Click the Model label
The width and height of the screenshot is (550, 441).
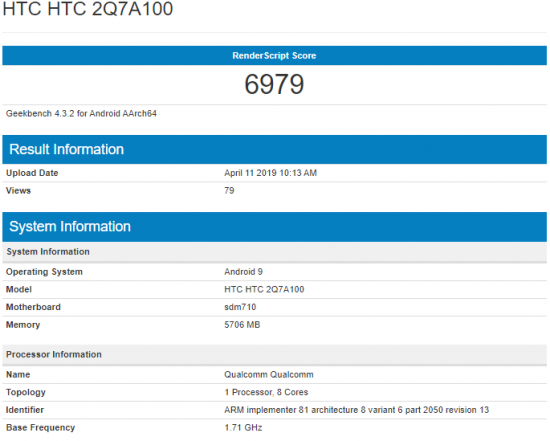[19, 289]
